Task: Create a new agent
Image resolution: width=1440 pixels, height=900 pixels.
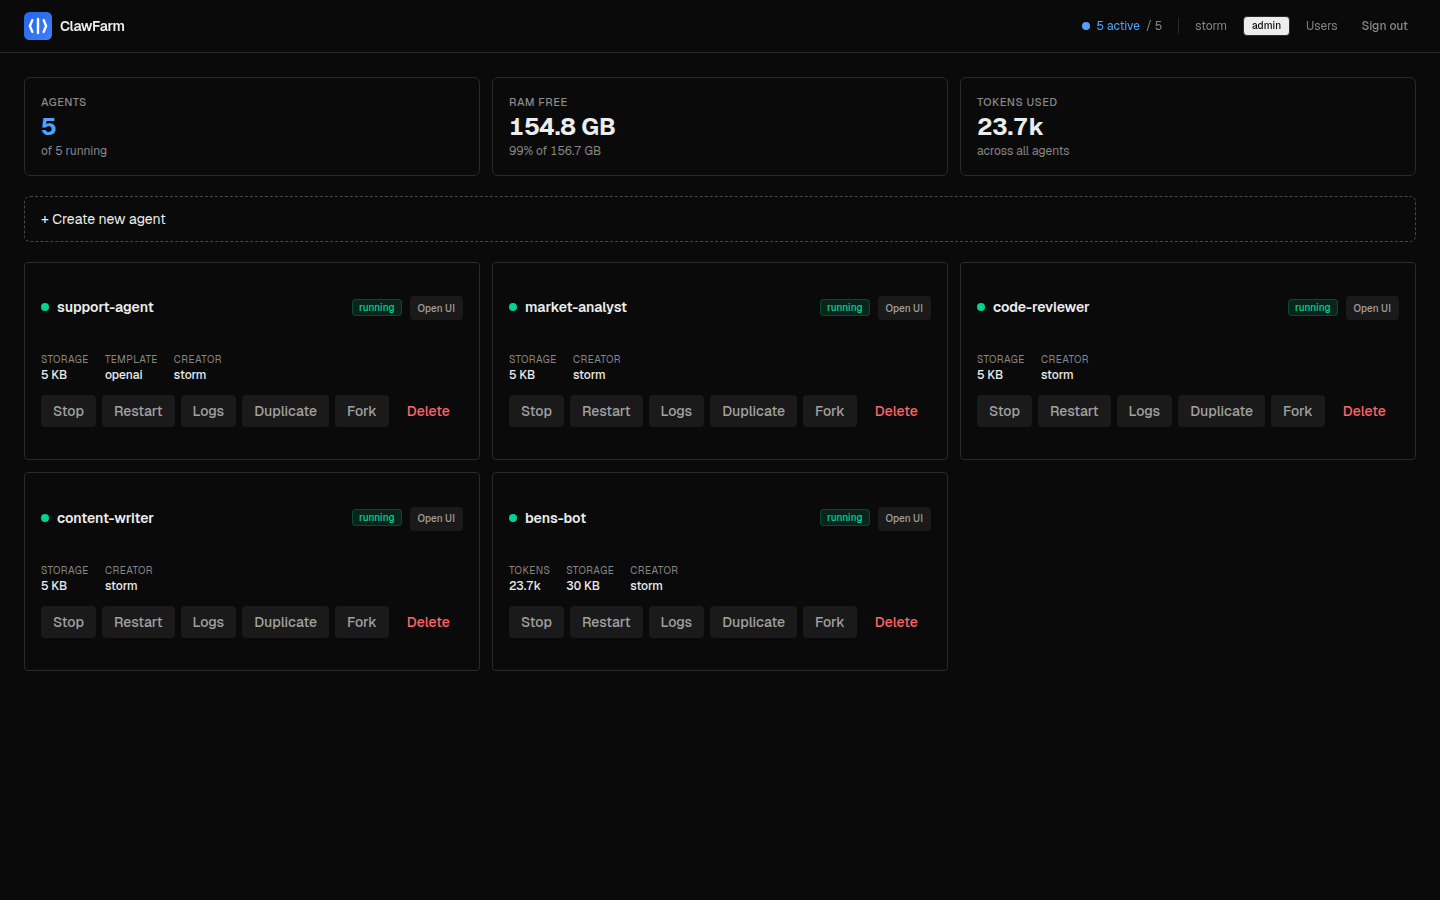Action: coord(103,219)
